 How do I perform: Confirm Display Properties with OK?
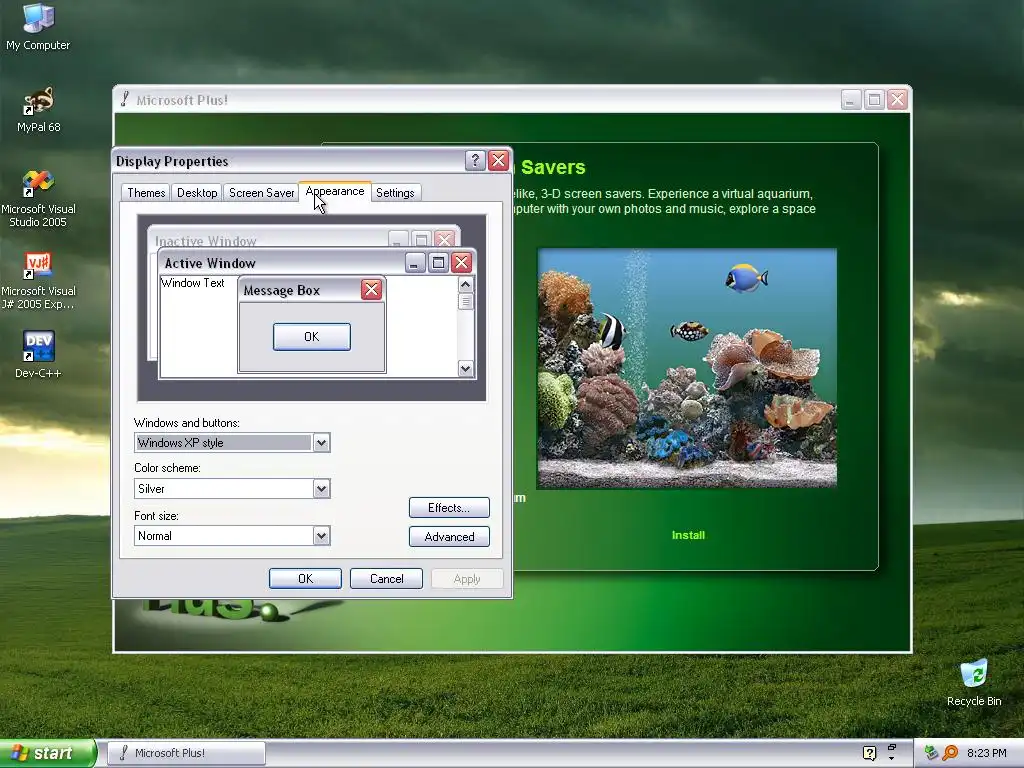pos(305,579)
